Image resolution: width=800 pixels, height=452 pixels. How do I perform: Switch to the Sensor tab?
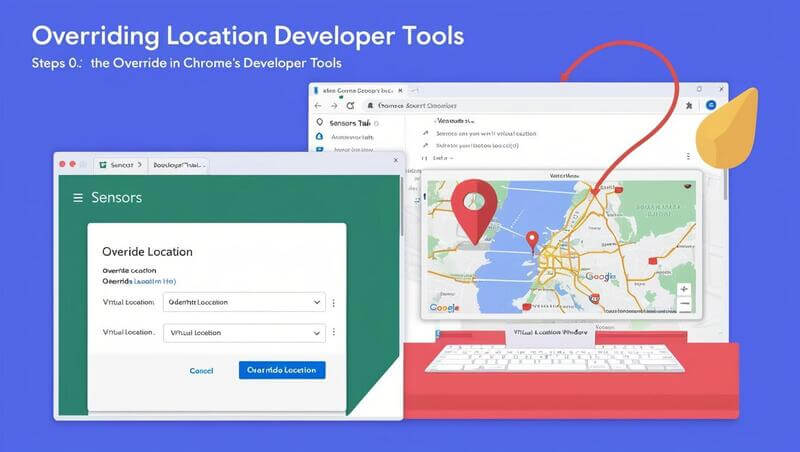(x=121, y=165)
